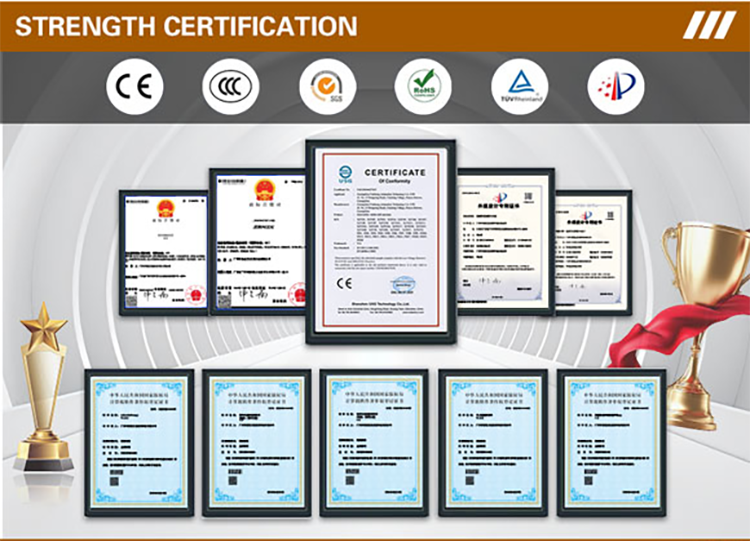Open the fourth blue certificate in the bottom row
The image size is (750, 541).
493,442
